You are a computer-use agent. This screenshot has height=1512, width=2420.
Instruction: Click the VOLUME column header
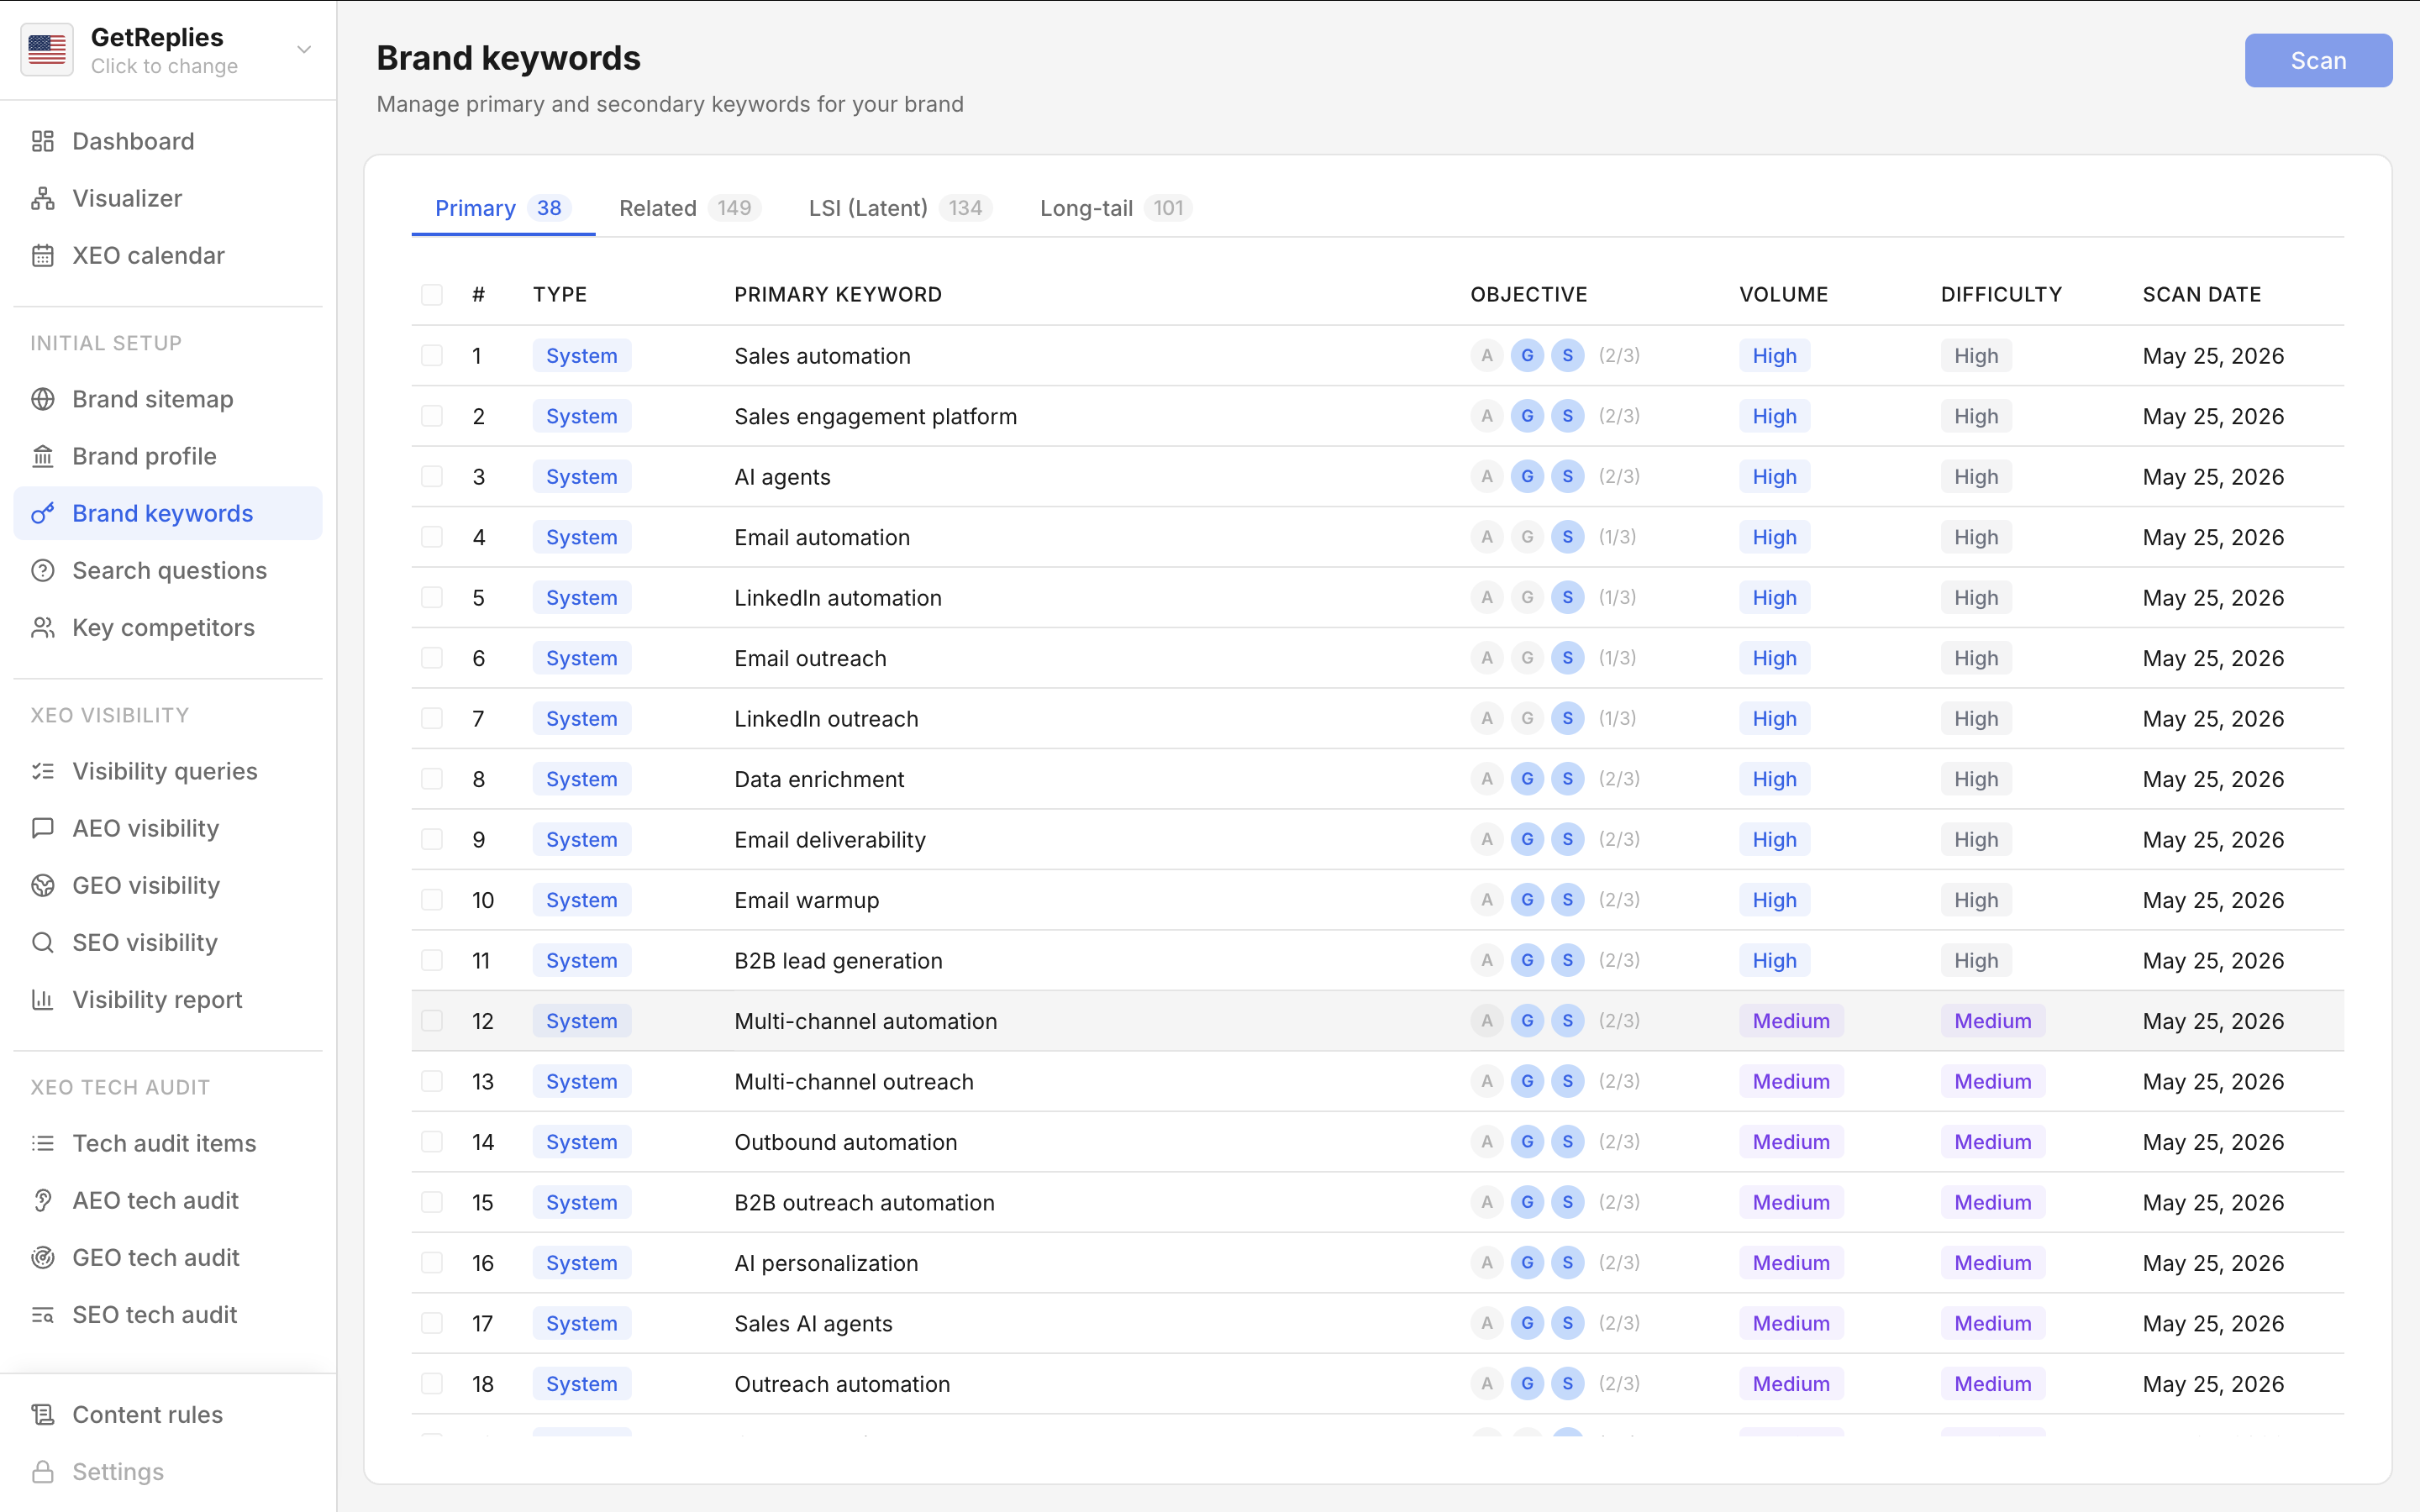point(1783,294)
